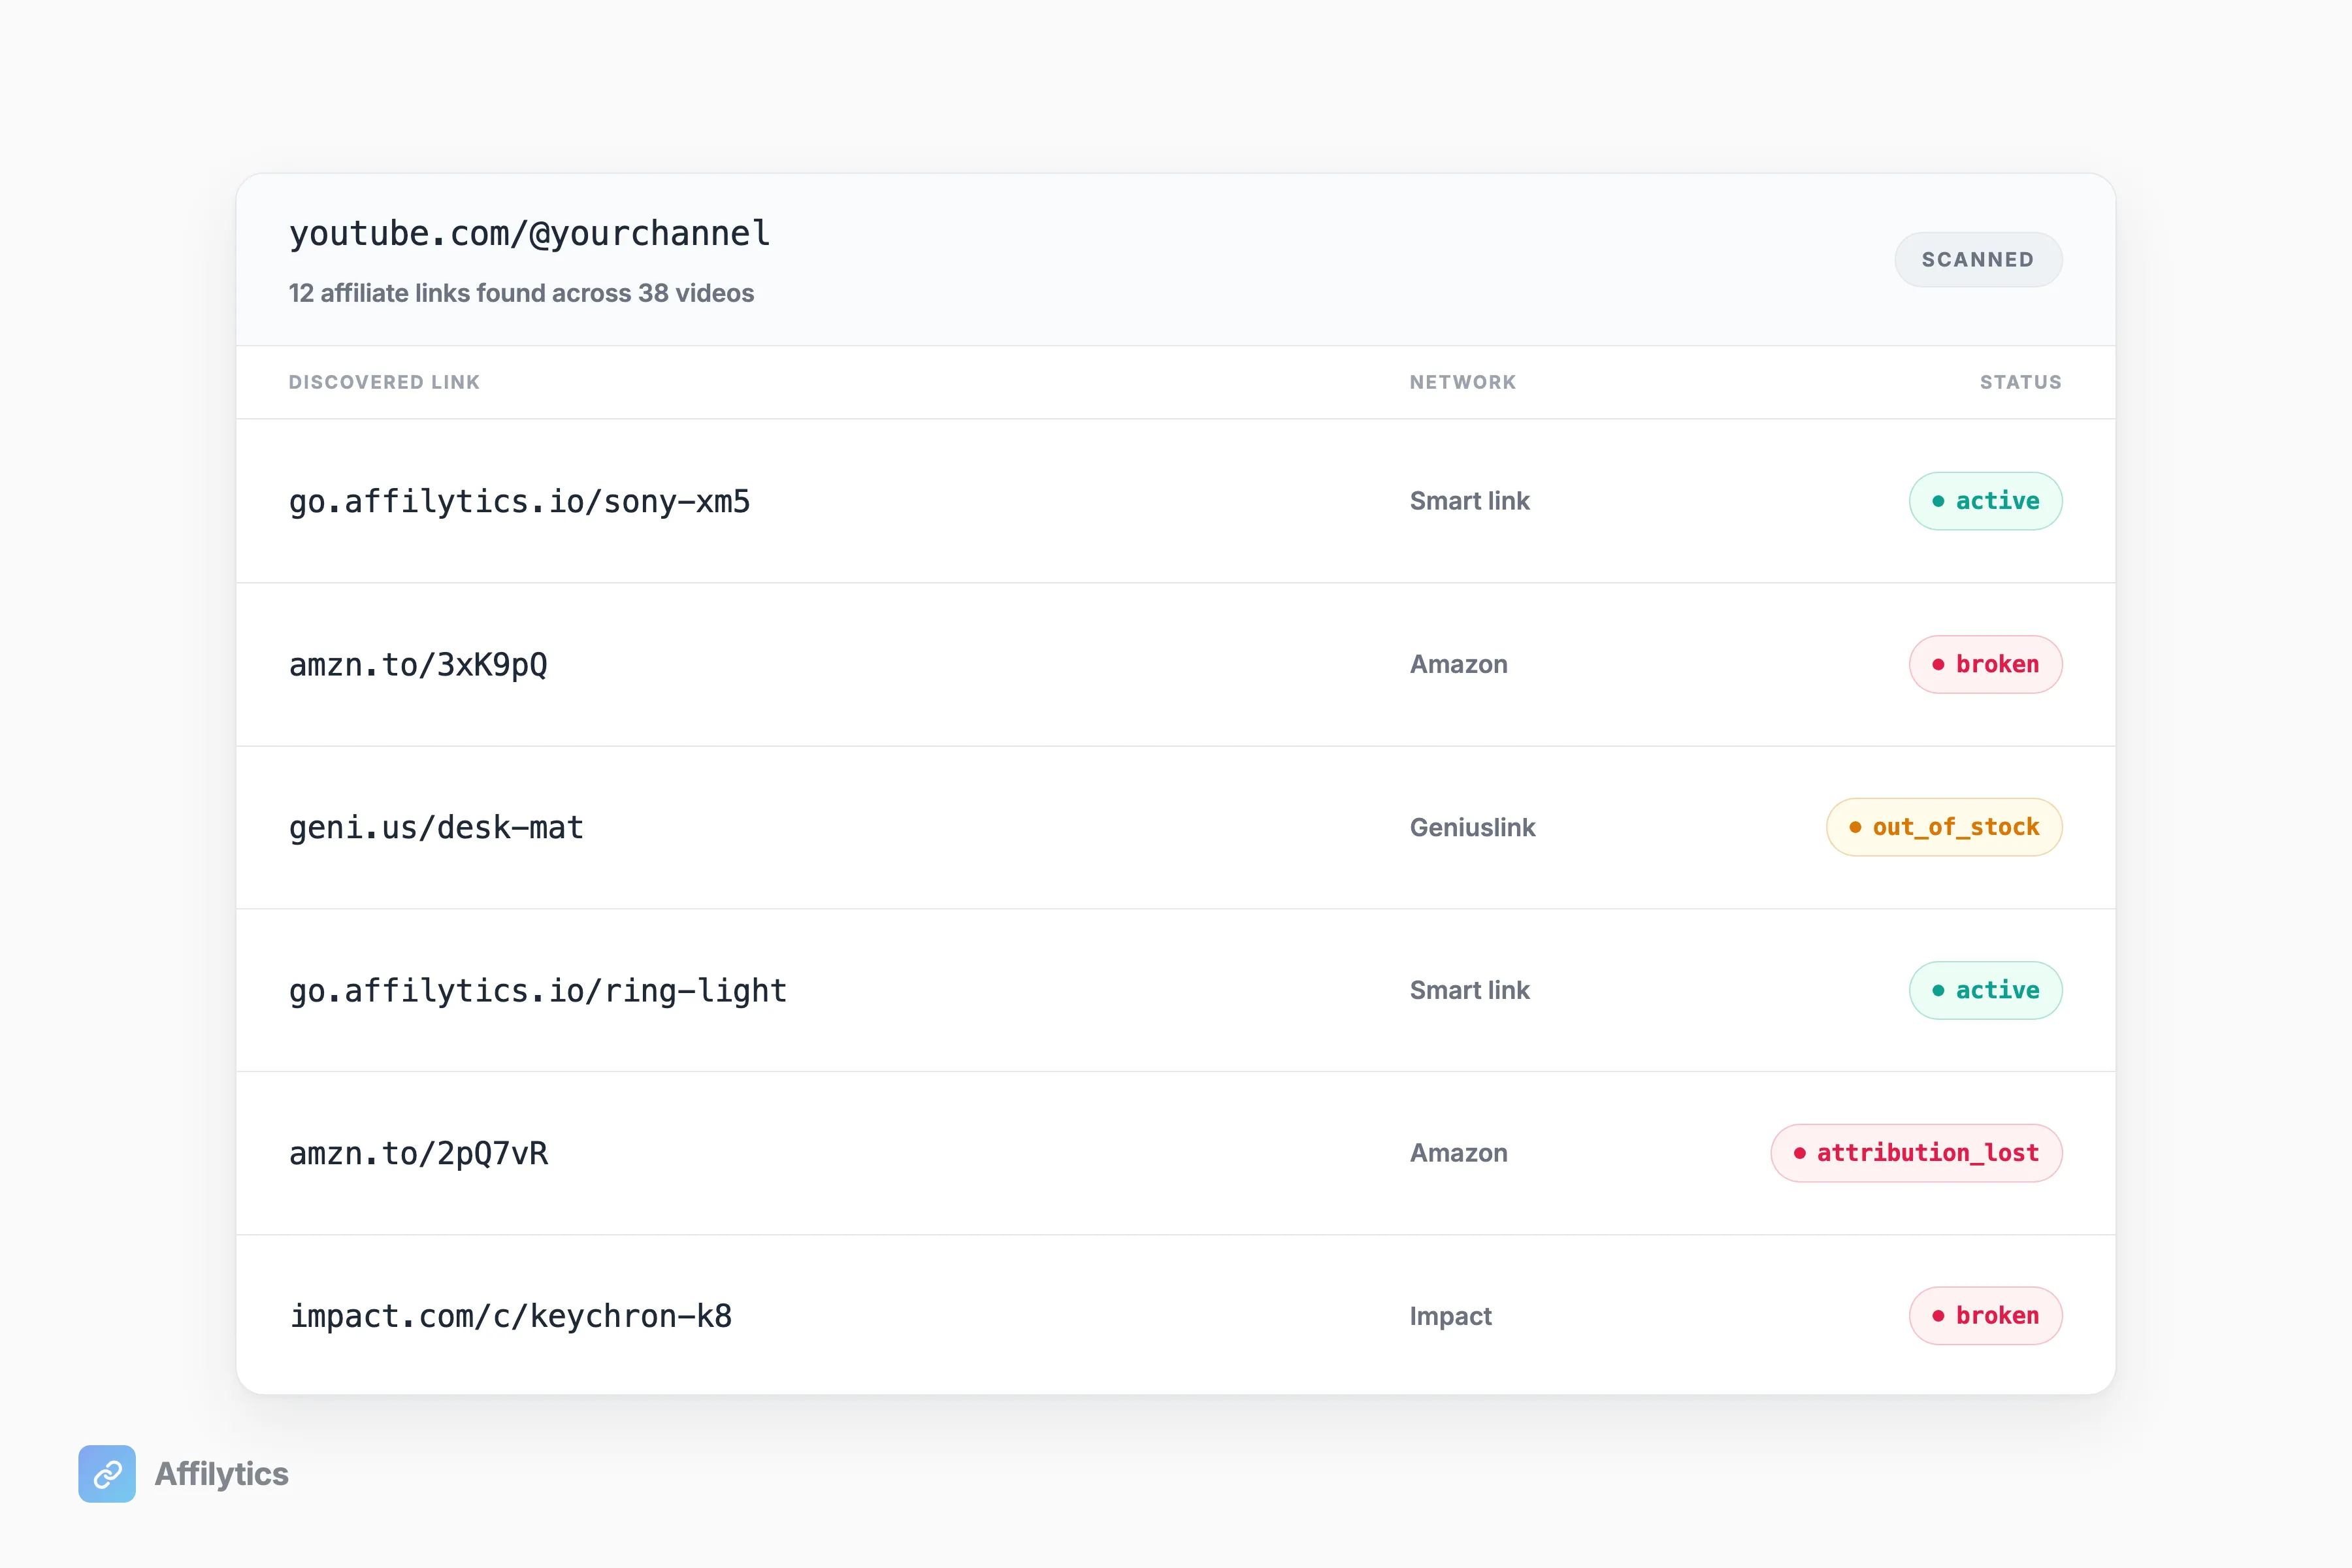2352x1568 pixels.
Task: Open the go.affilytics.io/ring-light link
Action: pyautogui.click(x=538, y=990)
